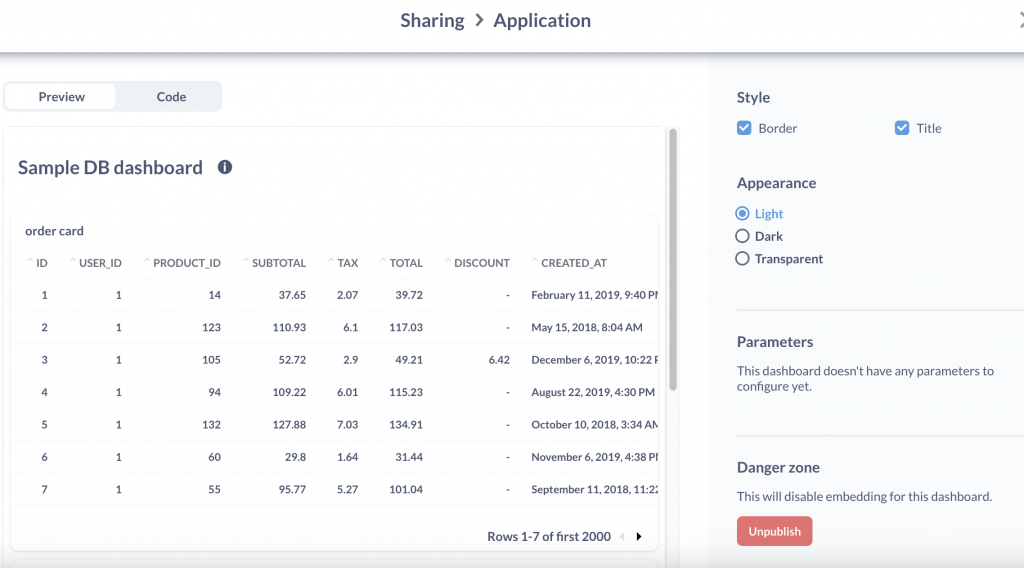Go to previous page of rows

[622, 537]
